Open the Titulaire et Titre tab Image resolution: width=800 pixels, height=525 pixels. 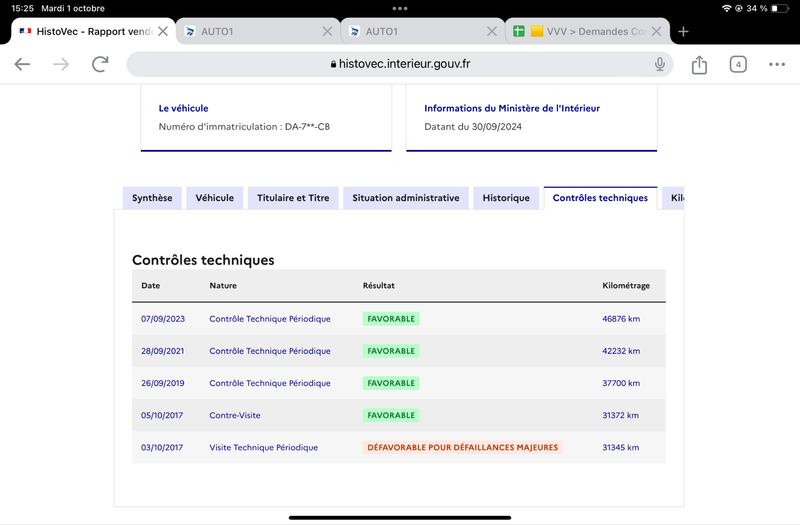click(293, 198)
